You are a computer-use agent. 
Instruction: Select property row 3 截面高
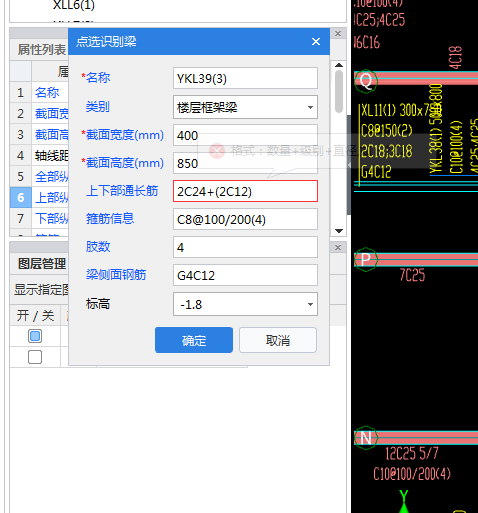pyautogui.click(x=39, y=134)
